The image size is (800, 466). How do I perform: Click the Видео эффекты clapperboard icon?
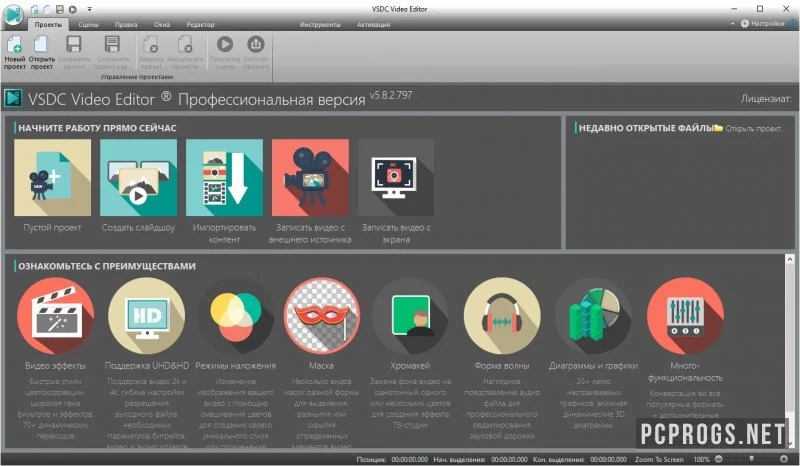click(x=55, y=316)
